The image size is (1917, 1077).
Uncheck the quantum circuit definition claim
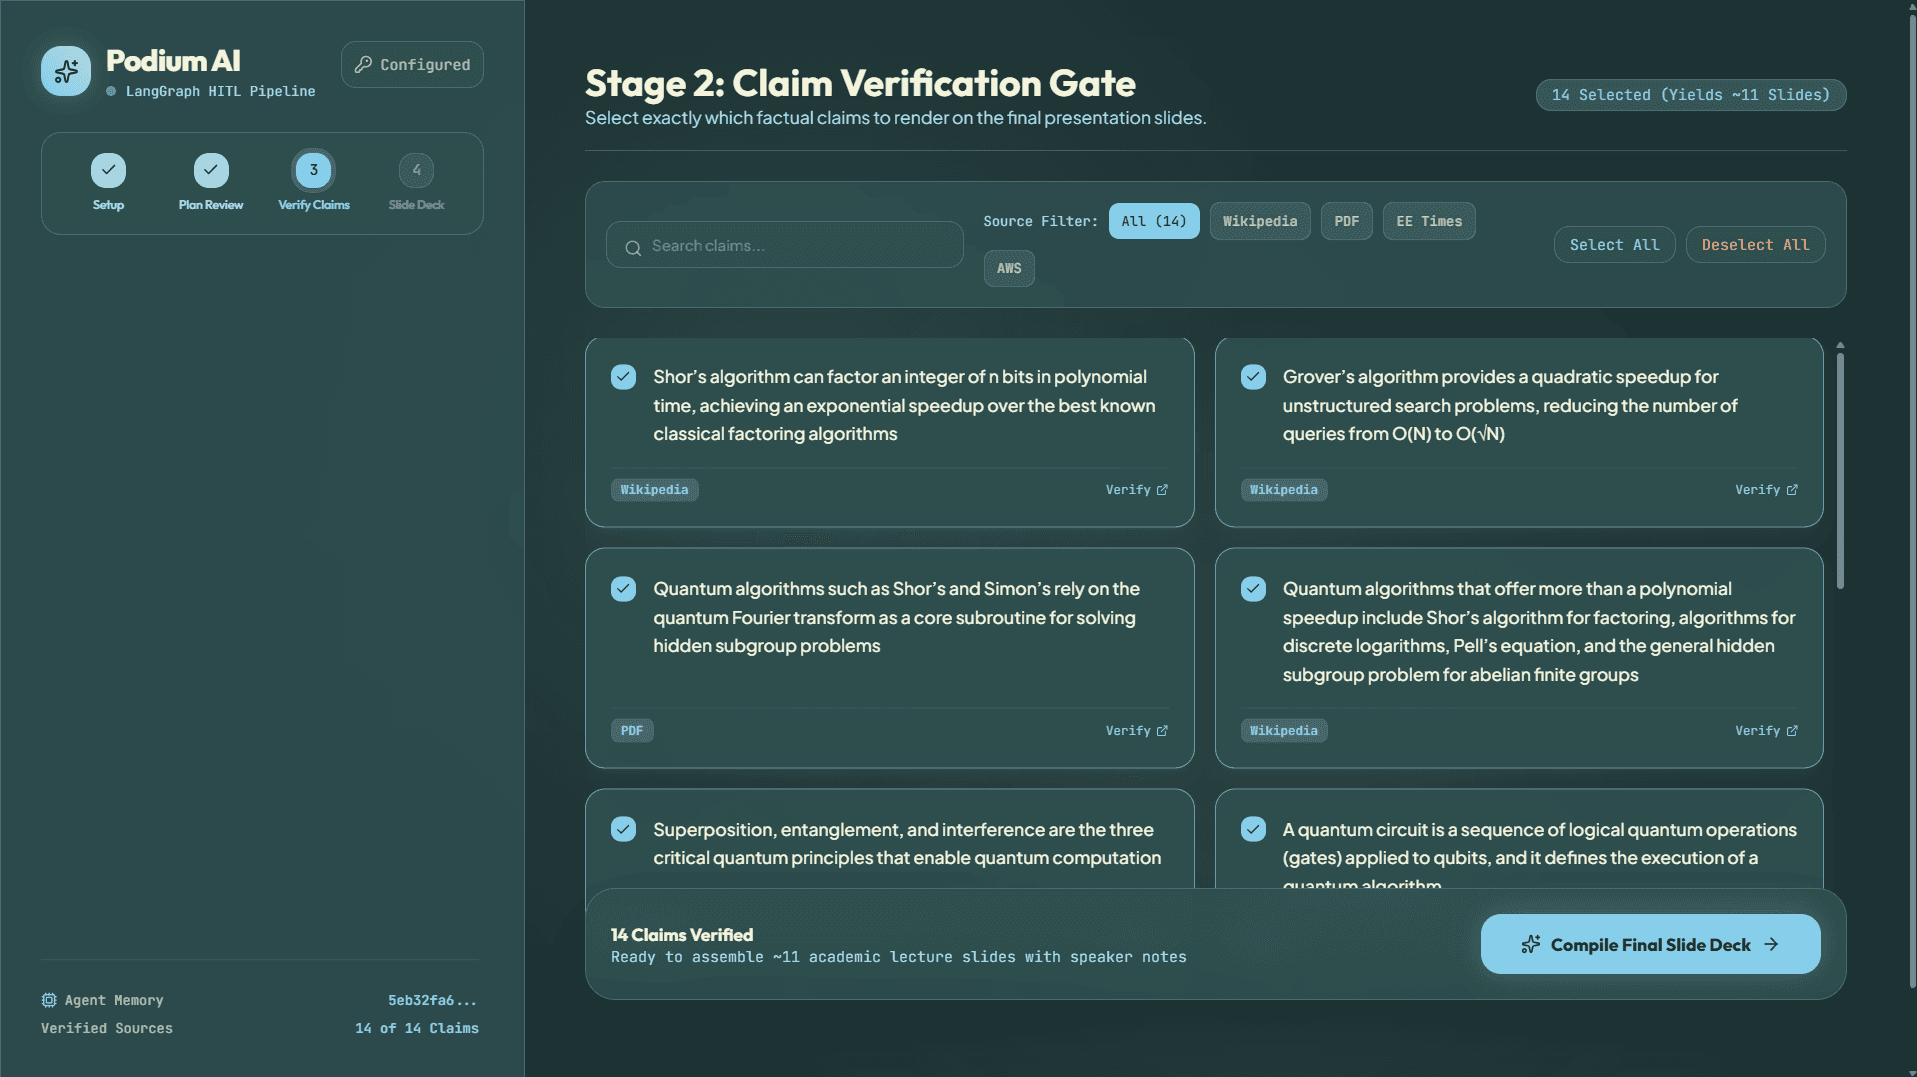click(1253, 829)
